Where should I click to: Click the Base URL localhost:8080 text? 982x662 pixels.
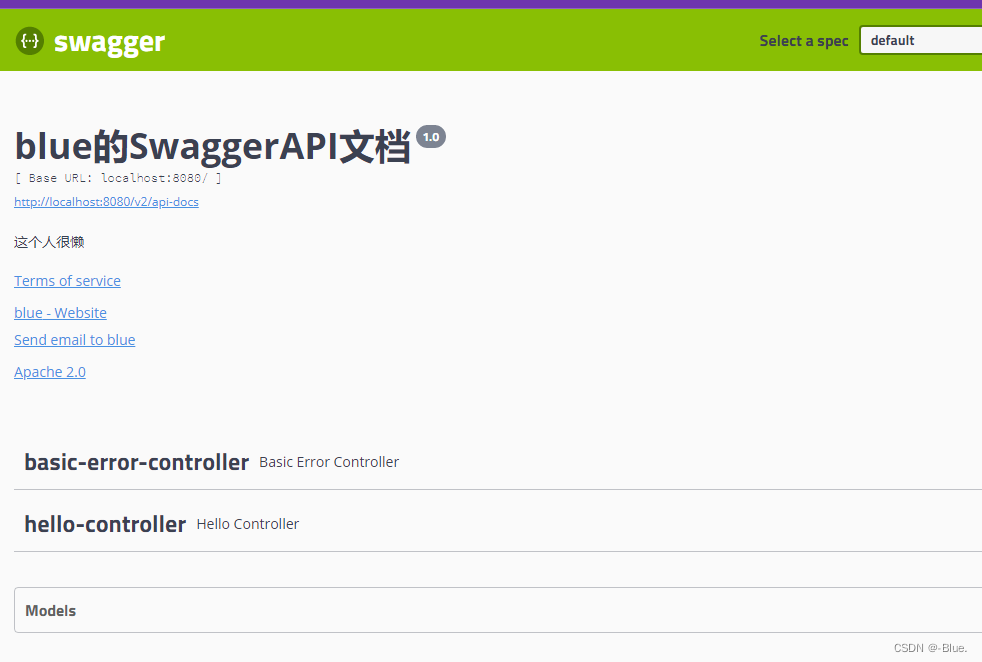click(x=118, y=178)
